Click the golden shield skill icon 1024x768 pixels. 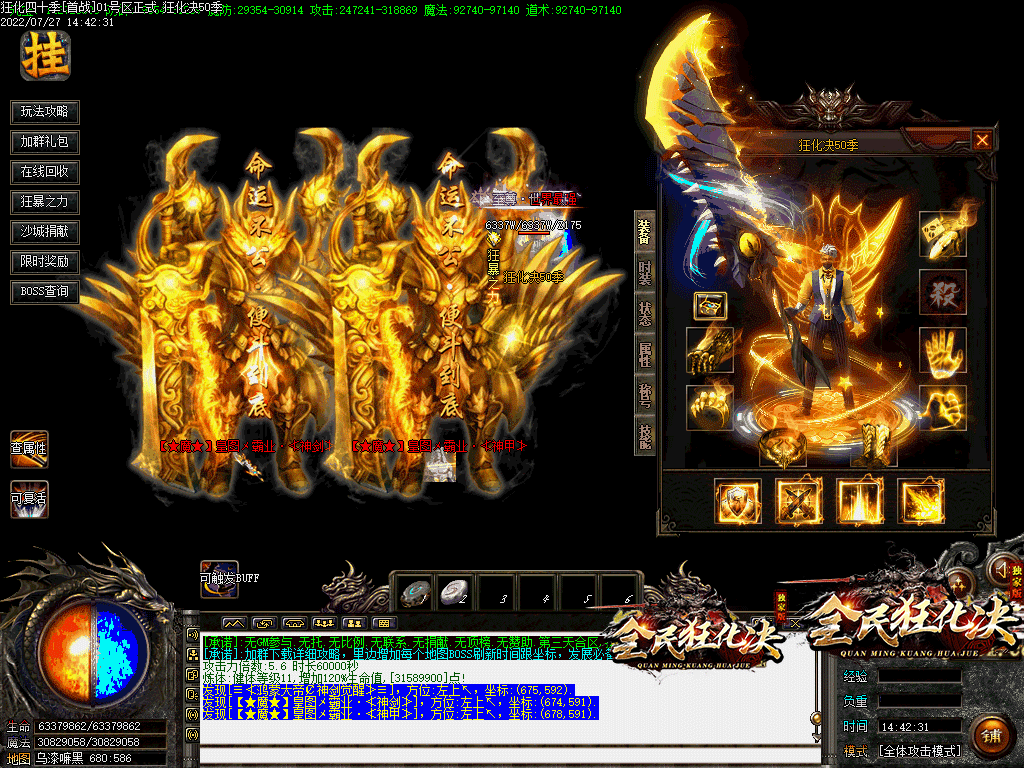pyautogui.click(x=738, y=501)
